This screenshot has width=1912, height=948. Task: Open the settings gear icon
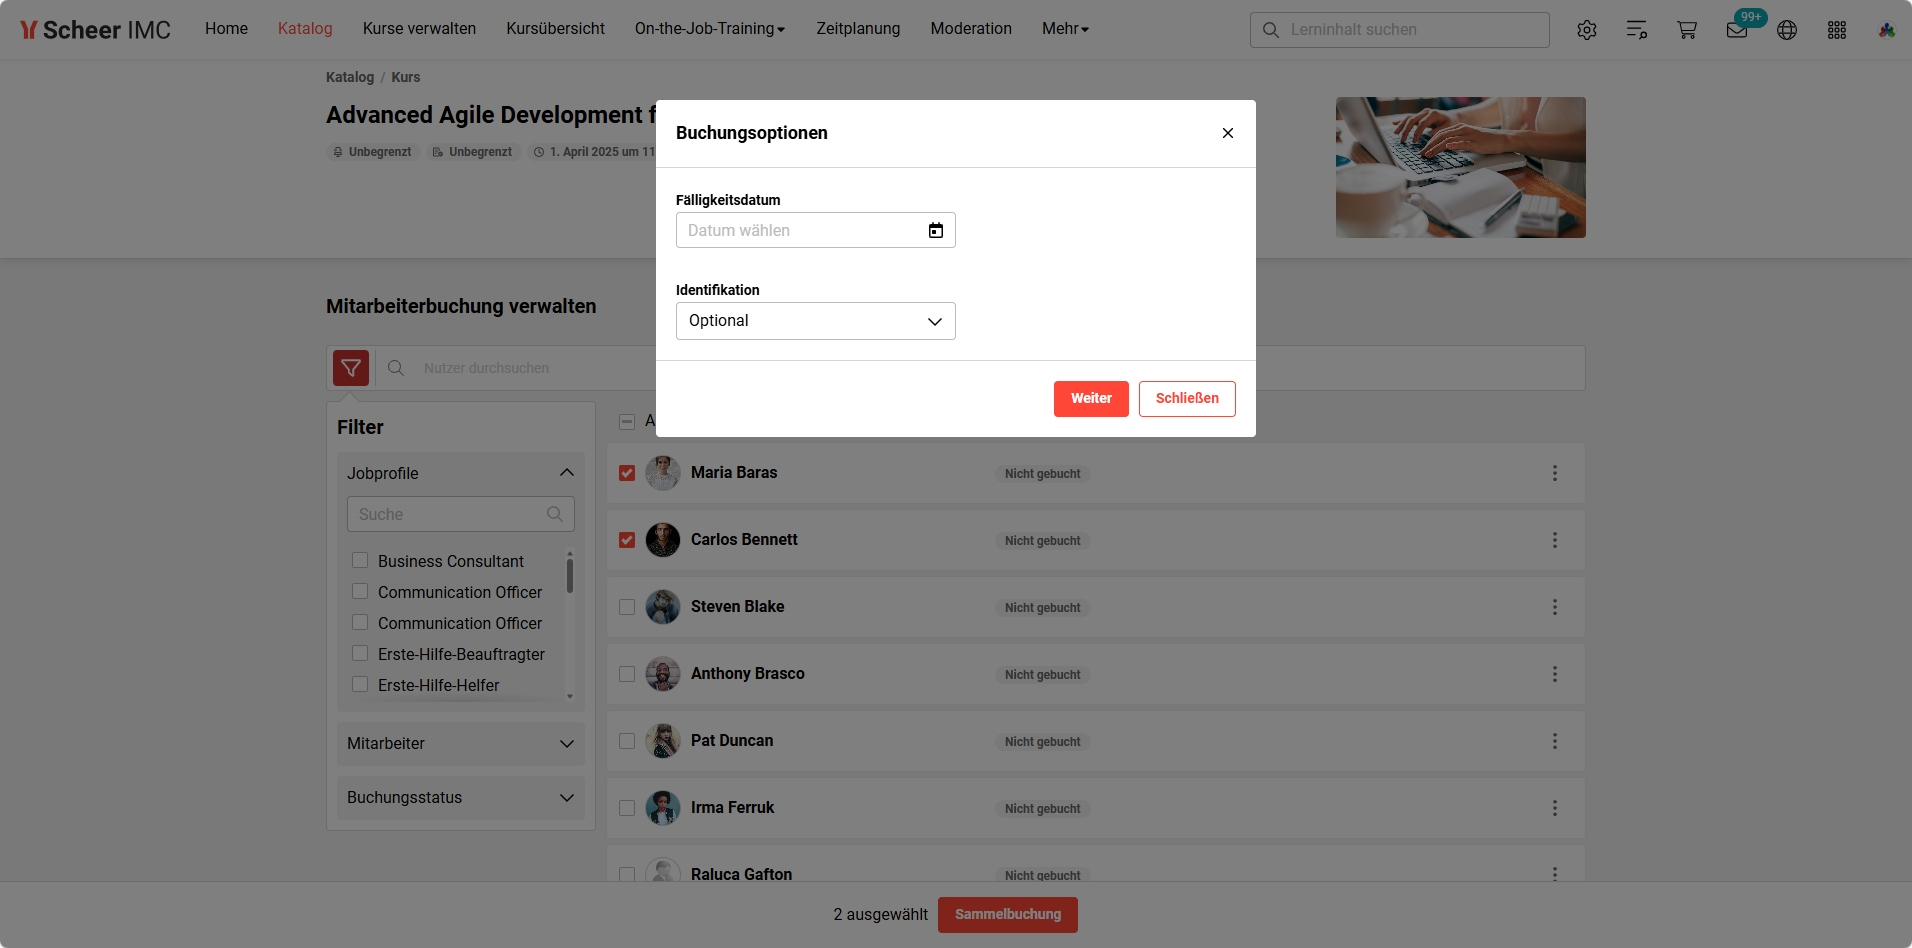(x=1587, y=30)
